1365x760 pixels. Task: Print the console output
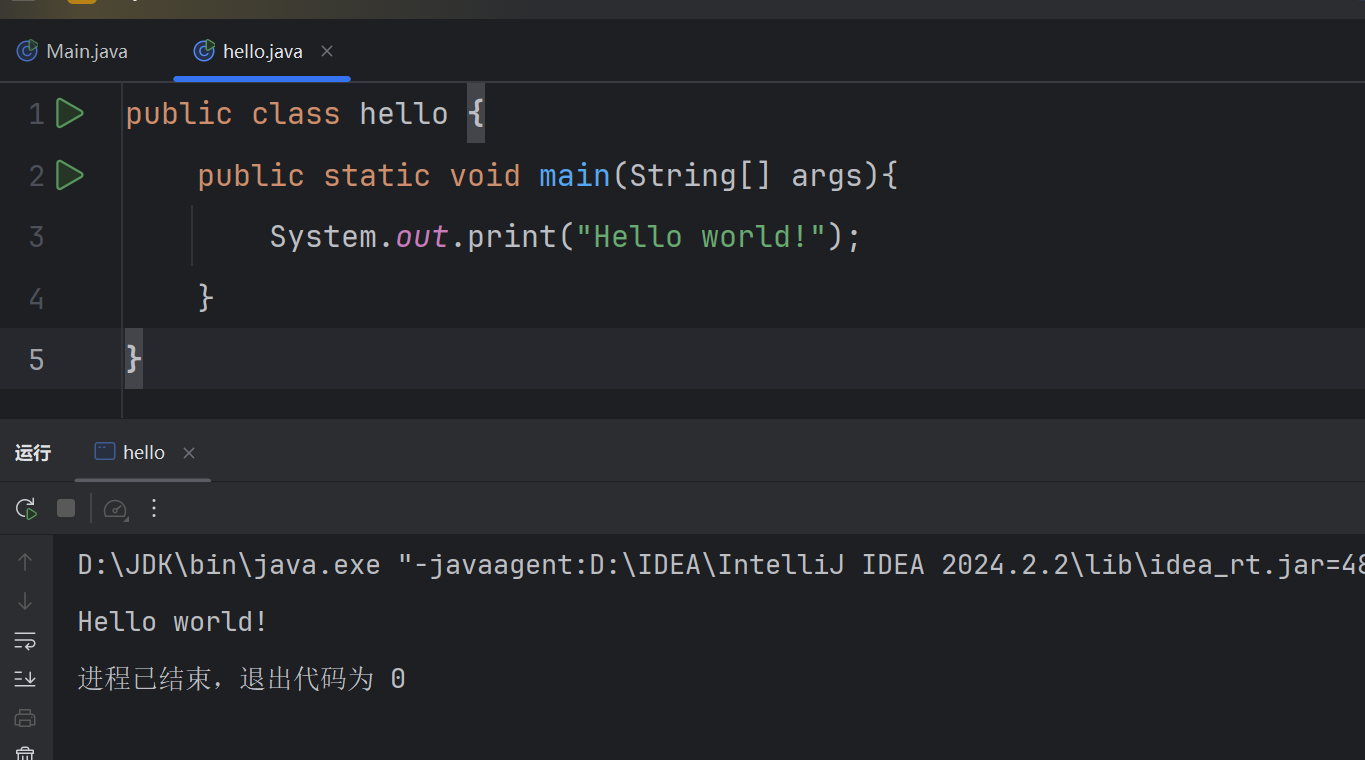(x=25, y=718)
